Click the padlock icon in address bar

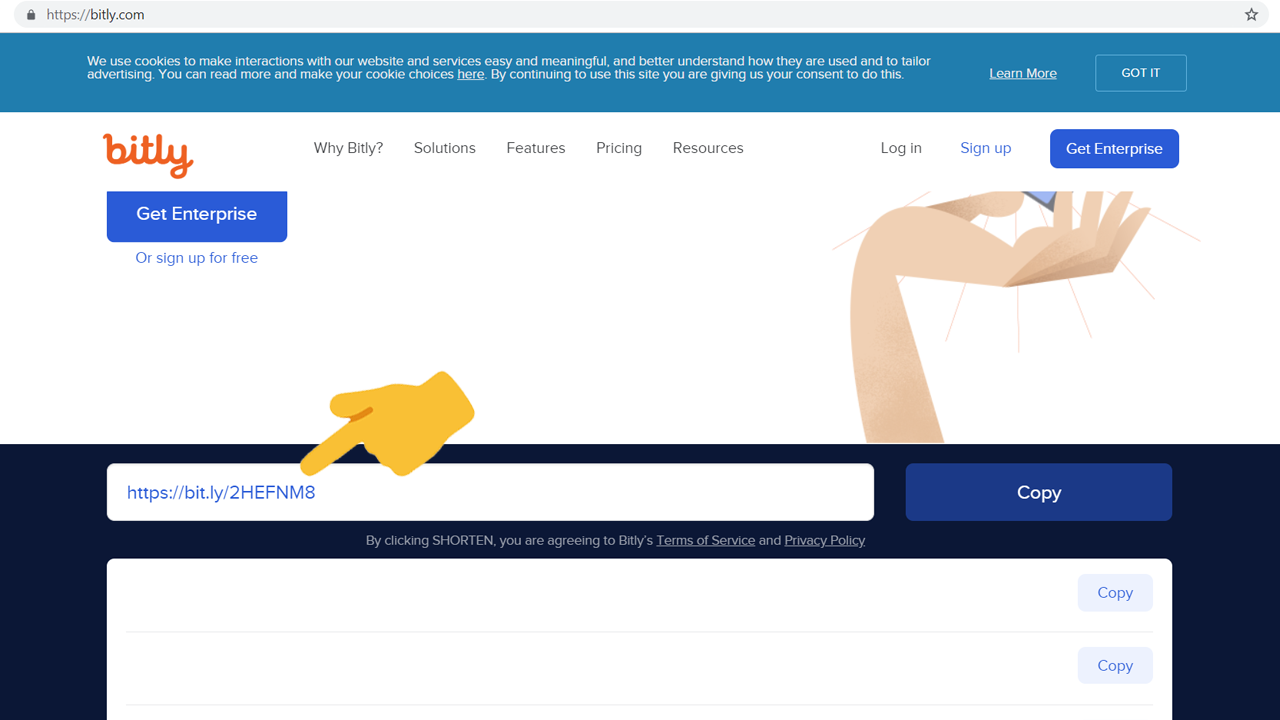click(x=30, y=15)
